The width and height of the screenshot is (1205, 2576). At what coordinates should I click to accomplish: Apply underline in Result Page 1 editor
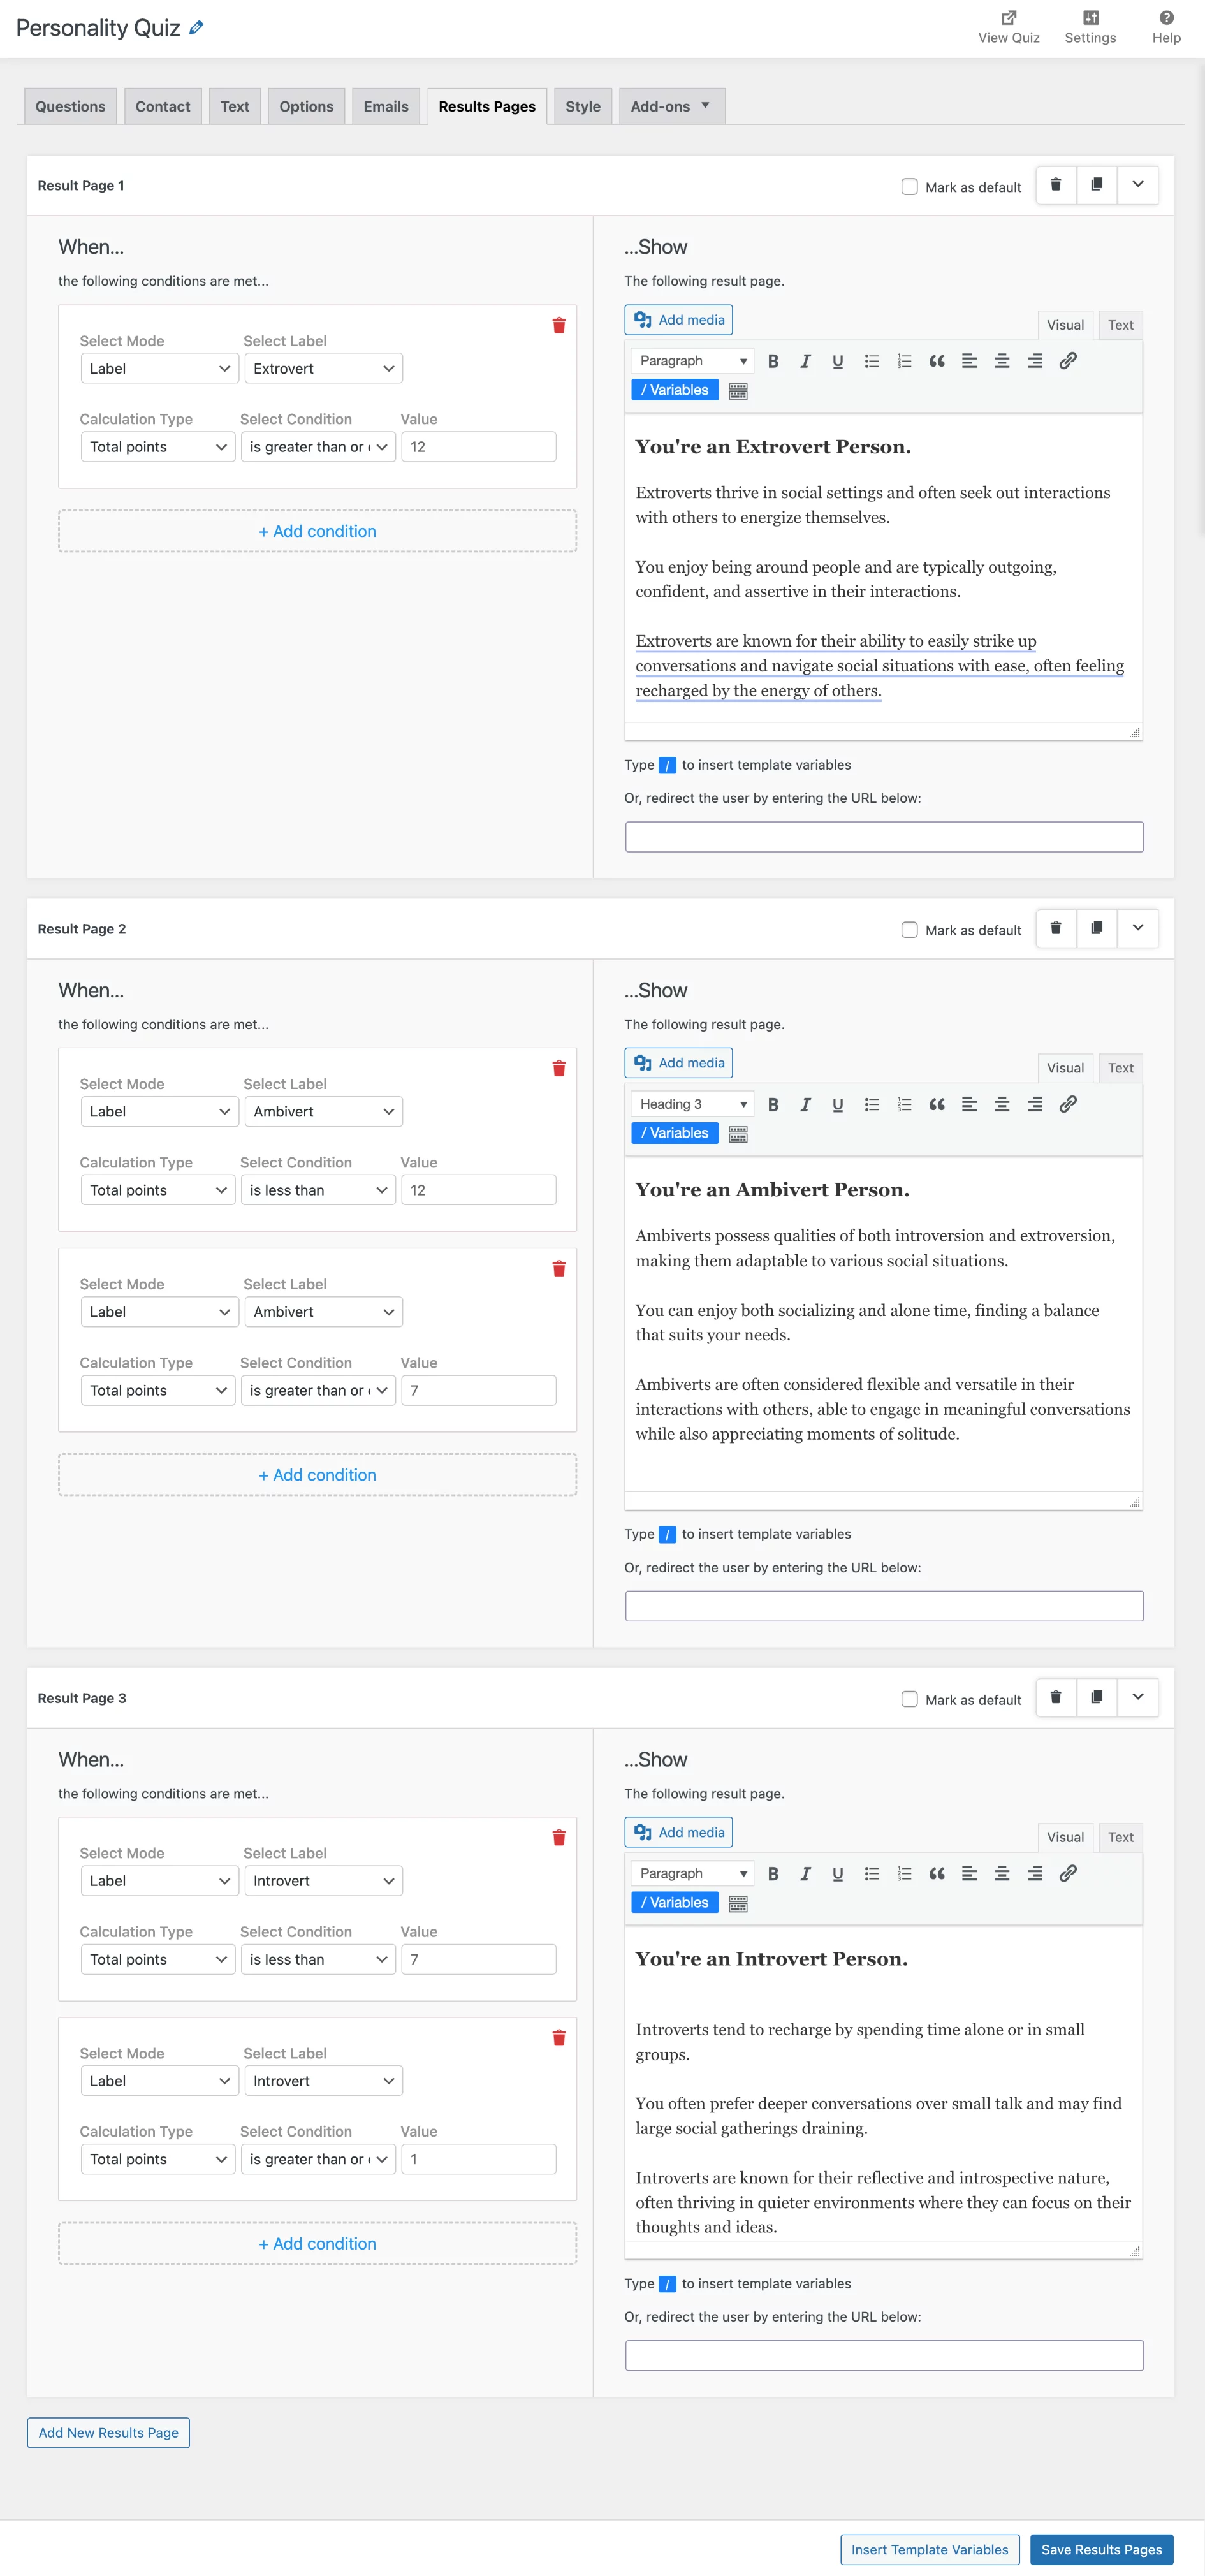tap(838, 362)
